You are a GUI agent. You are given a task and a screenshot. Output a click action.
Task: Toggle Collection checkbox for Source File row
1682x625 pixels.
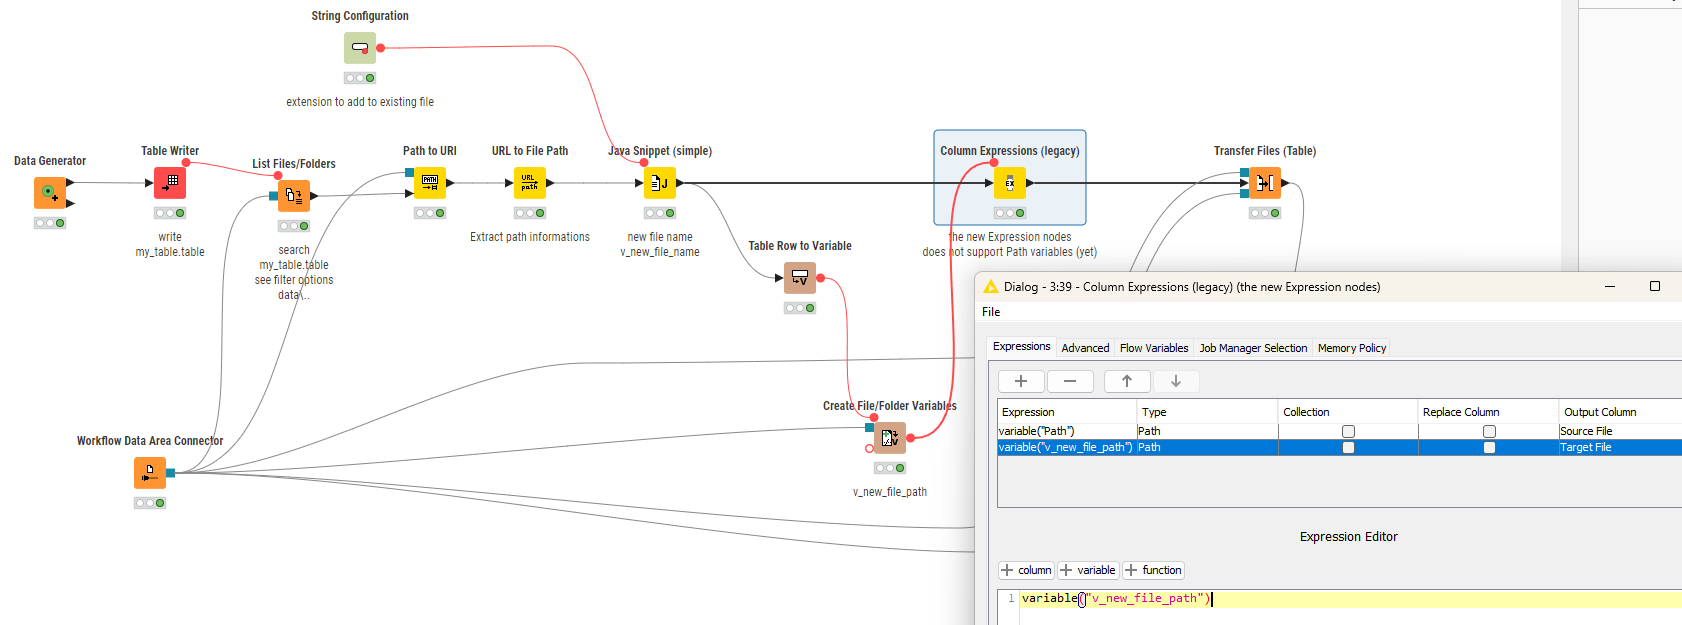coord(1348,431)
